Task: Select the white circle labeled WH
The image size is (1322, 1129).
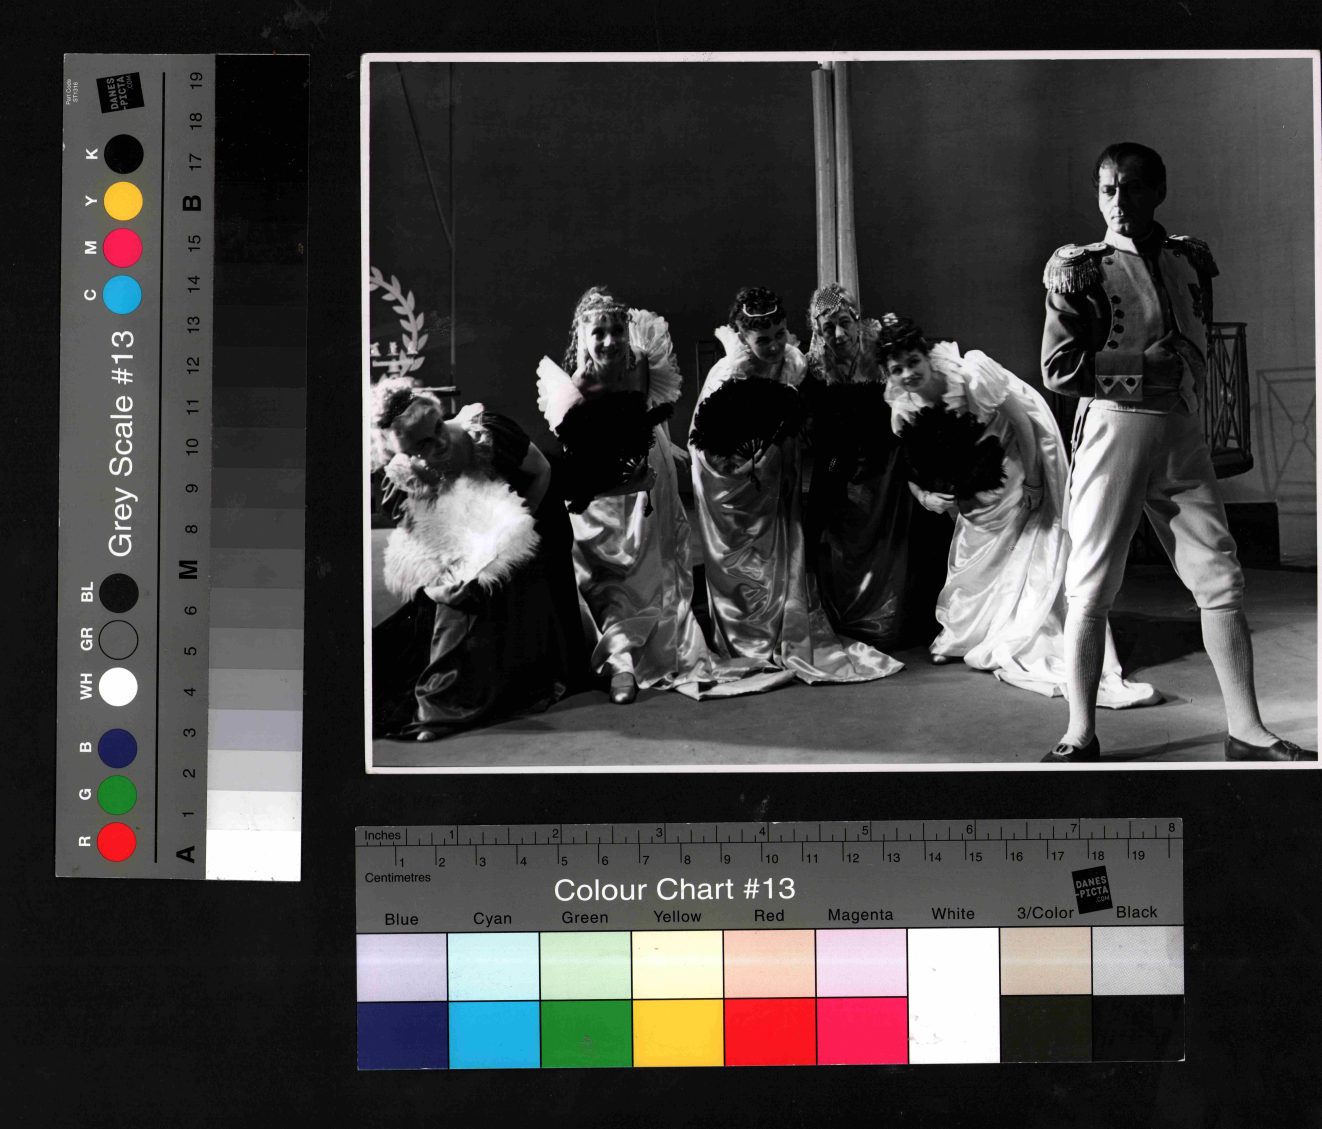Action: click(x=118, y=687)
